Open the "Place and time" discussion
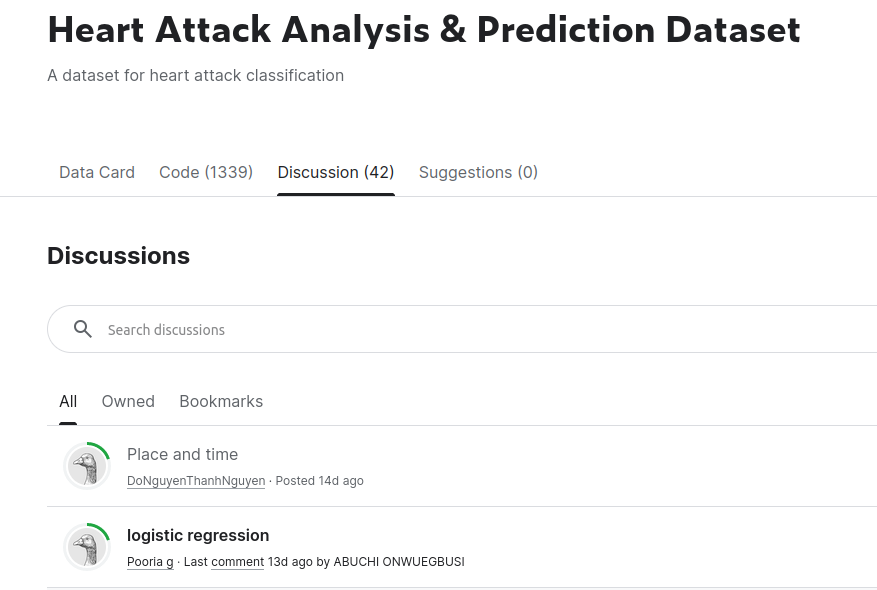 click(x=182, y=454)
